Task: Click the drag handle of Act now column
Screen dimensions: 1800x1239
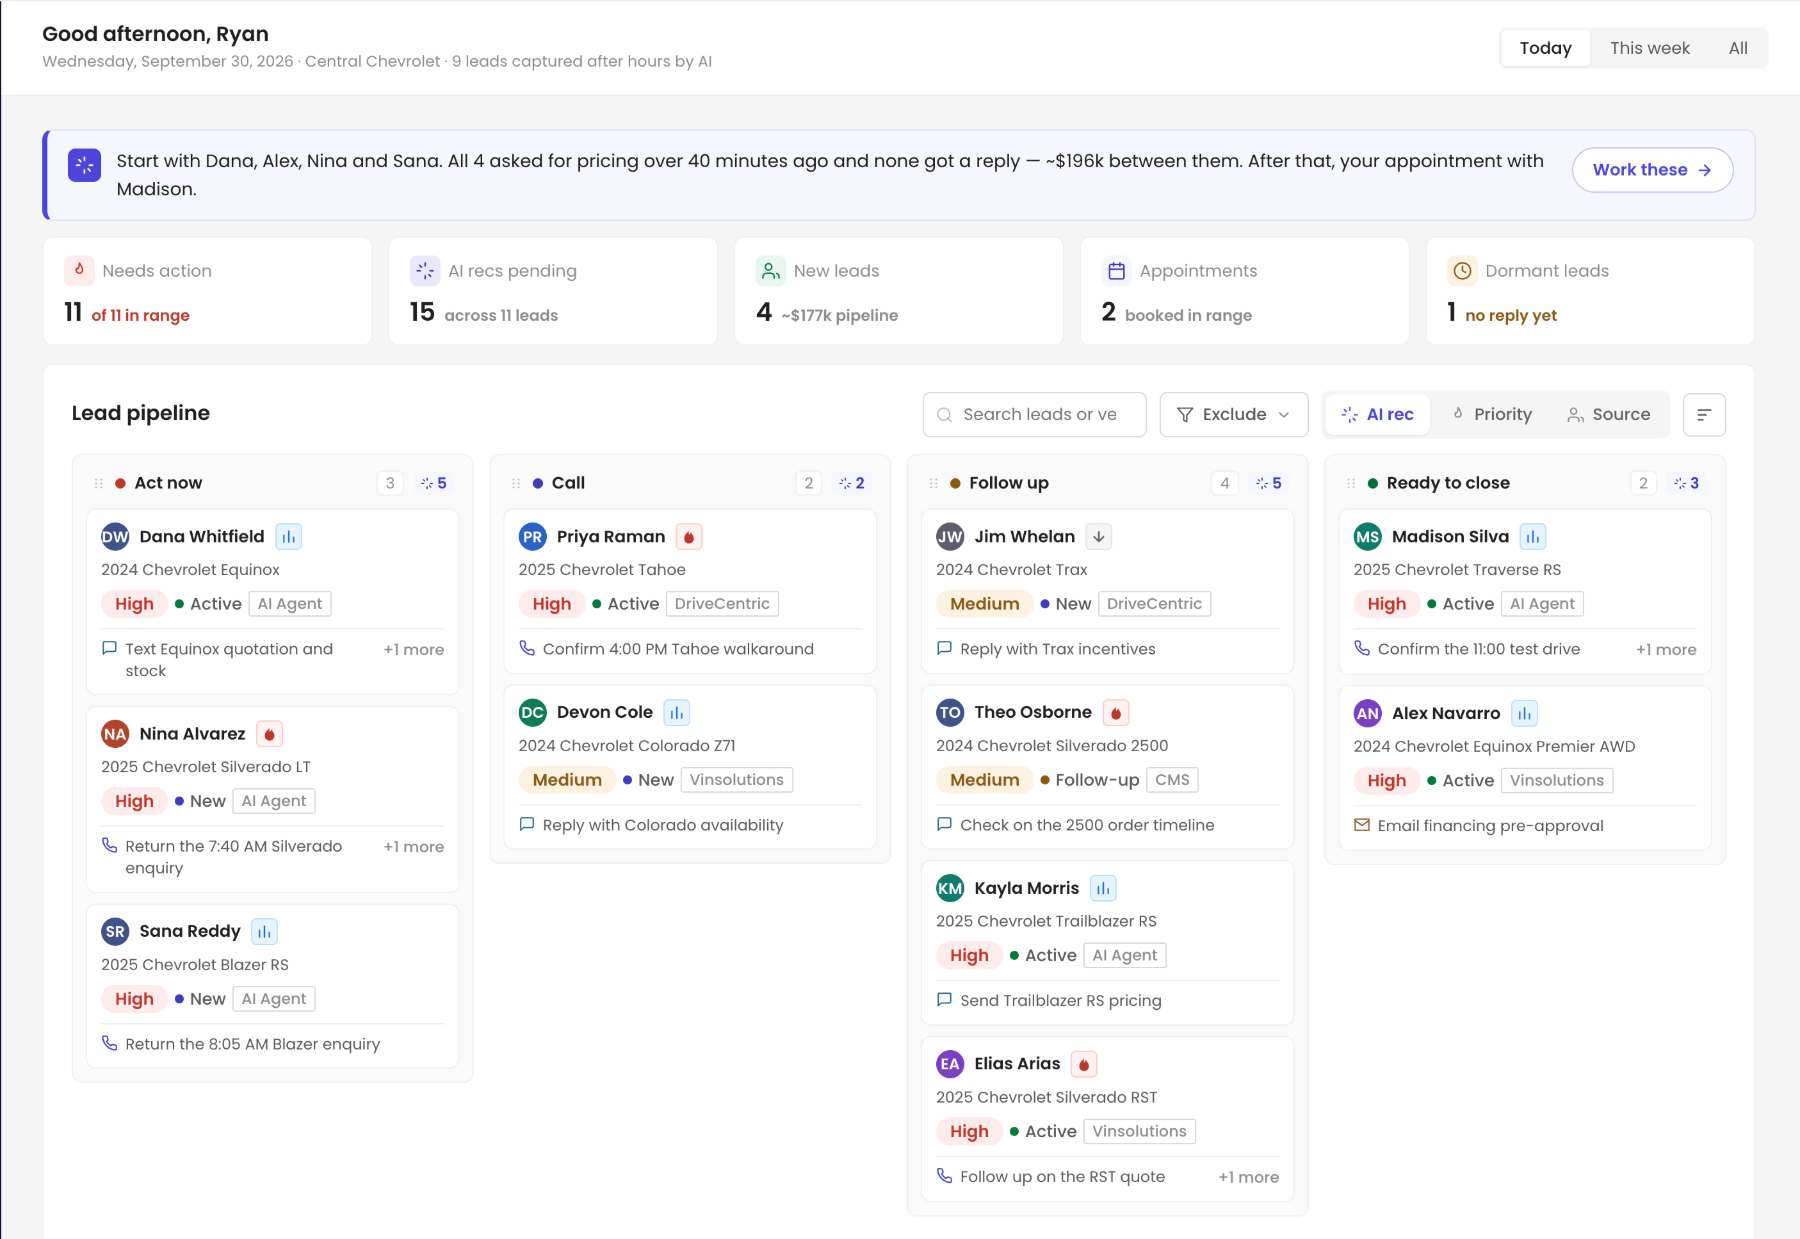Action: click(99, 483)
